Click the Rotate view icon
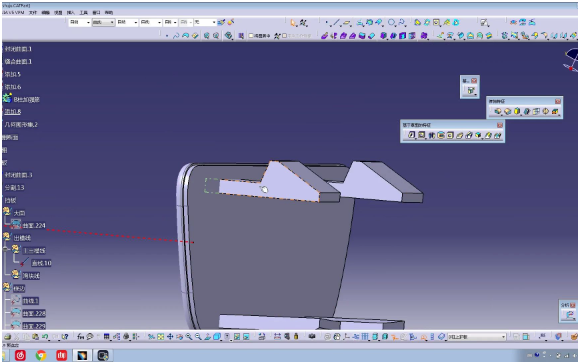Image resolution: width=581 pixels, height=364 pixels. tap(180, 337)
